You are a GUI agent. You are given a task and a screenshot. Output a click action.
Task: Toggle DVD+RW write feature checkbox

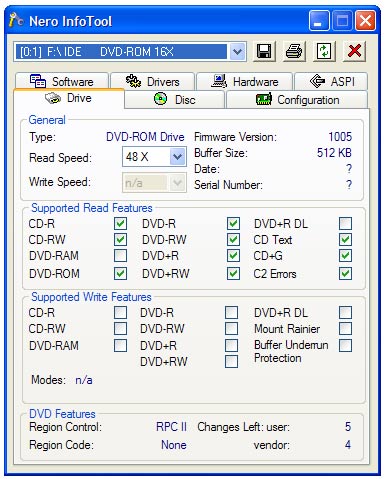click(x=231, y=362)
